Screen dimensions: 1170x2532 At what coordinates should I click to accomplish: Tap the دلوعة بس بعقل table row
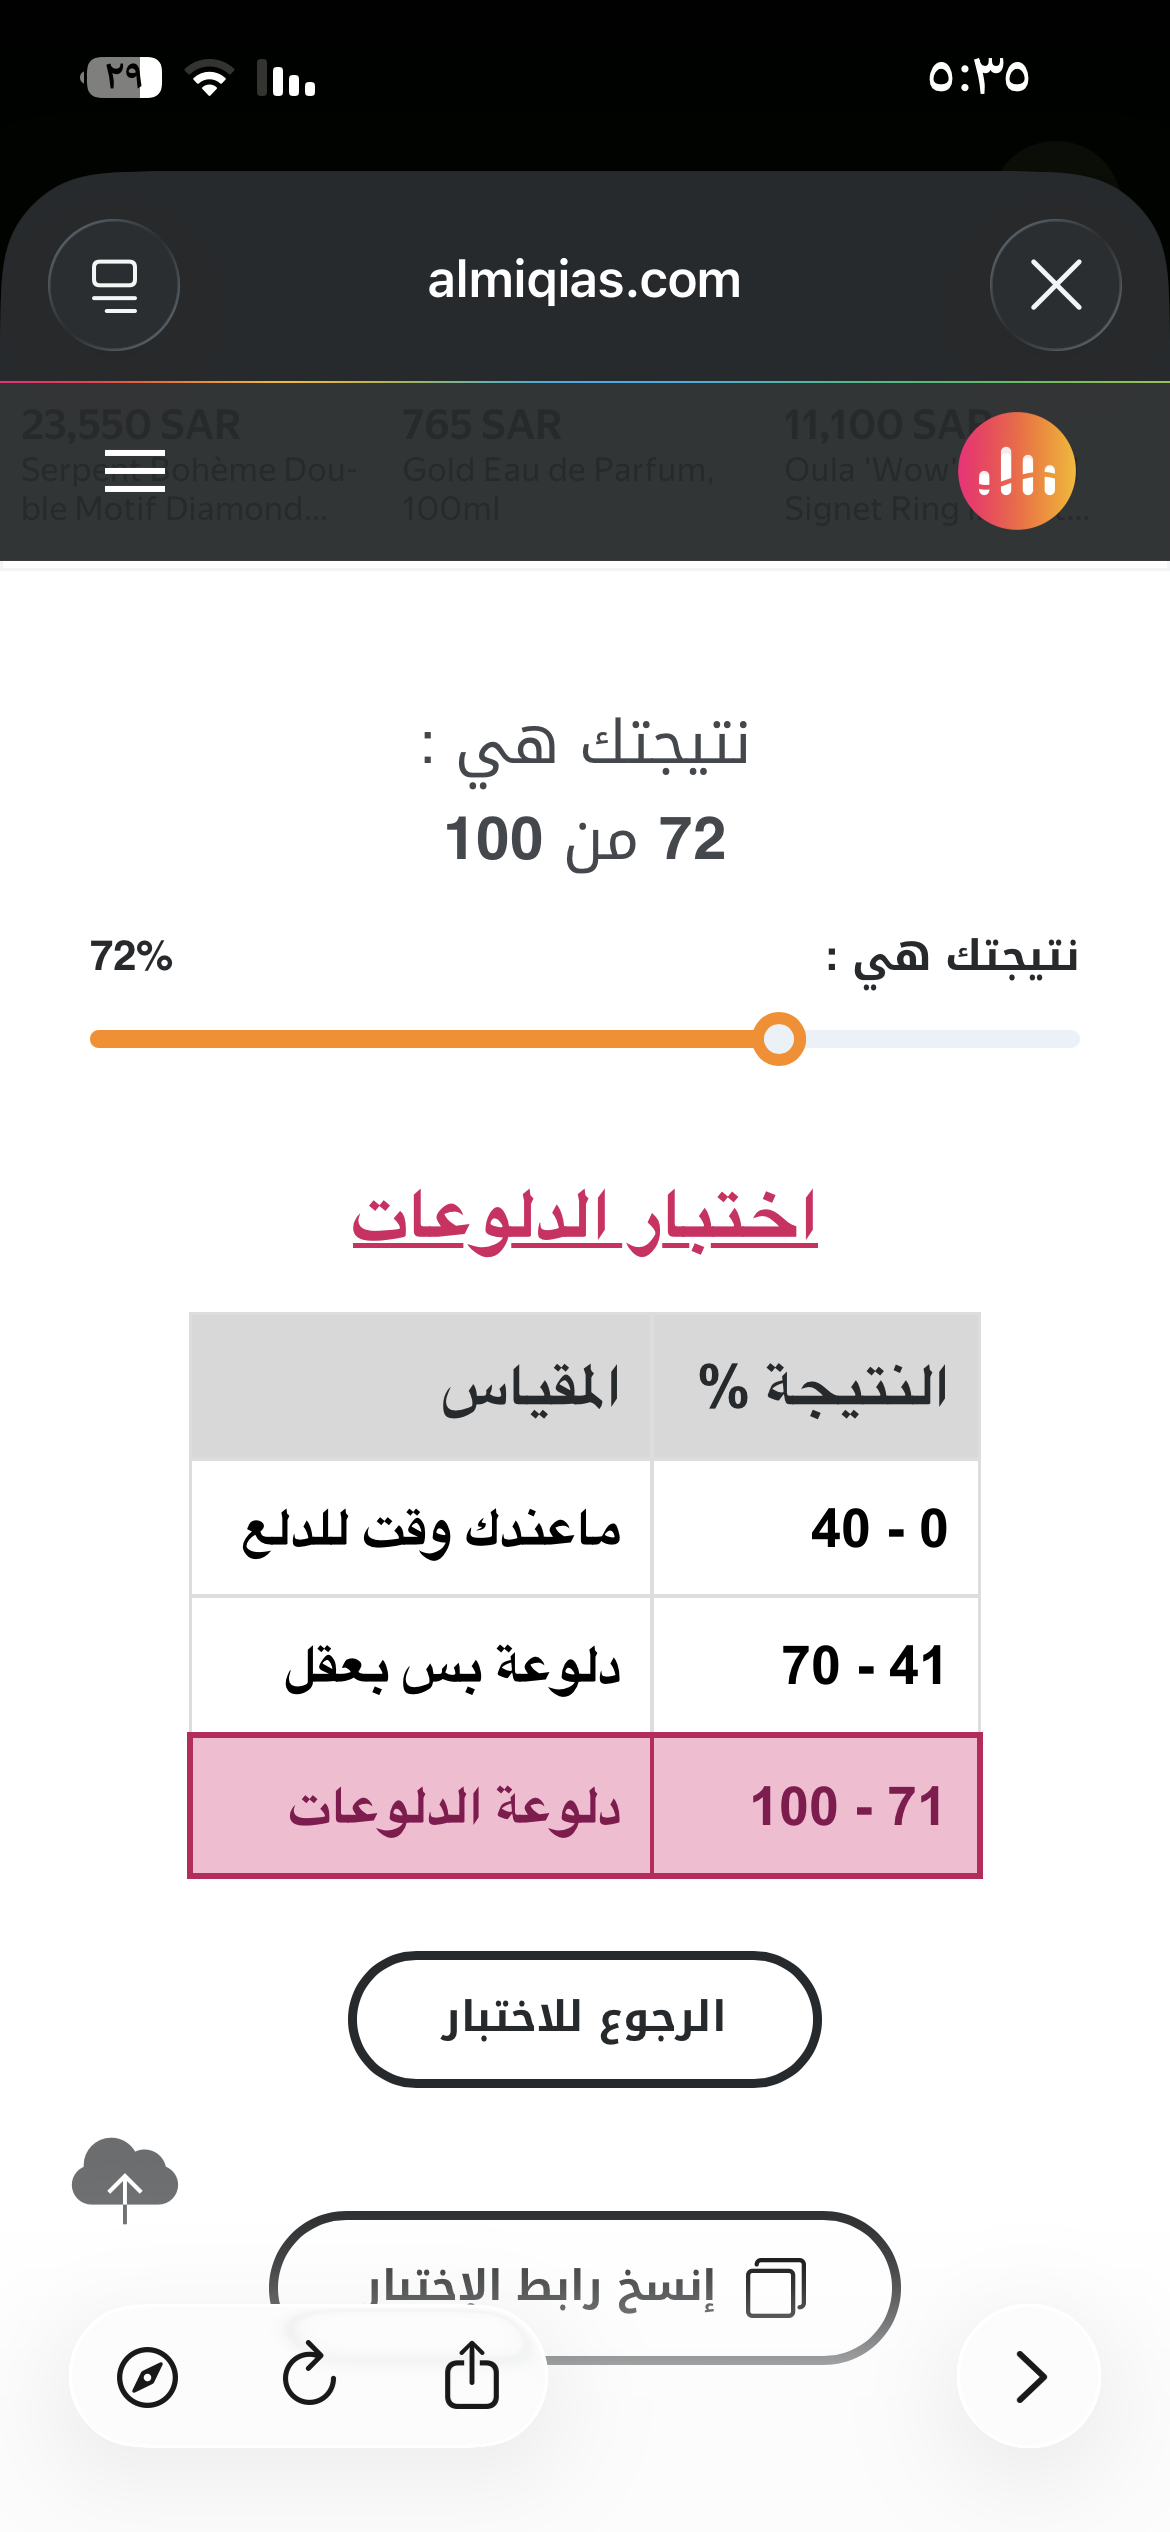584,1666
